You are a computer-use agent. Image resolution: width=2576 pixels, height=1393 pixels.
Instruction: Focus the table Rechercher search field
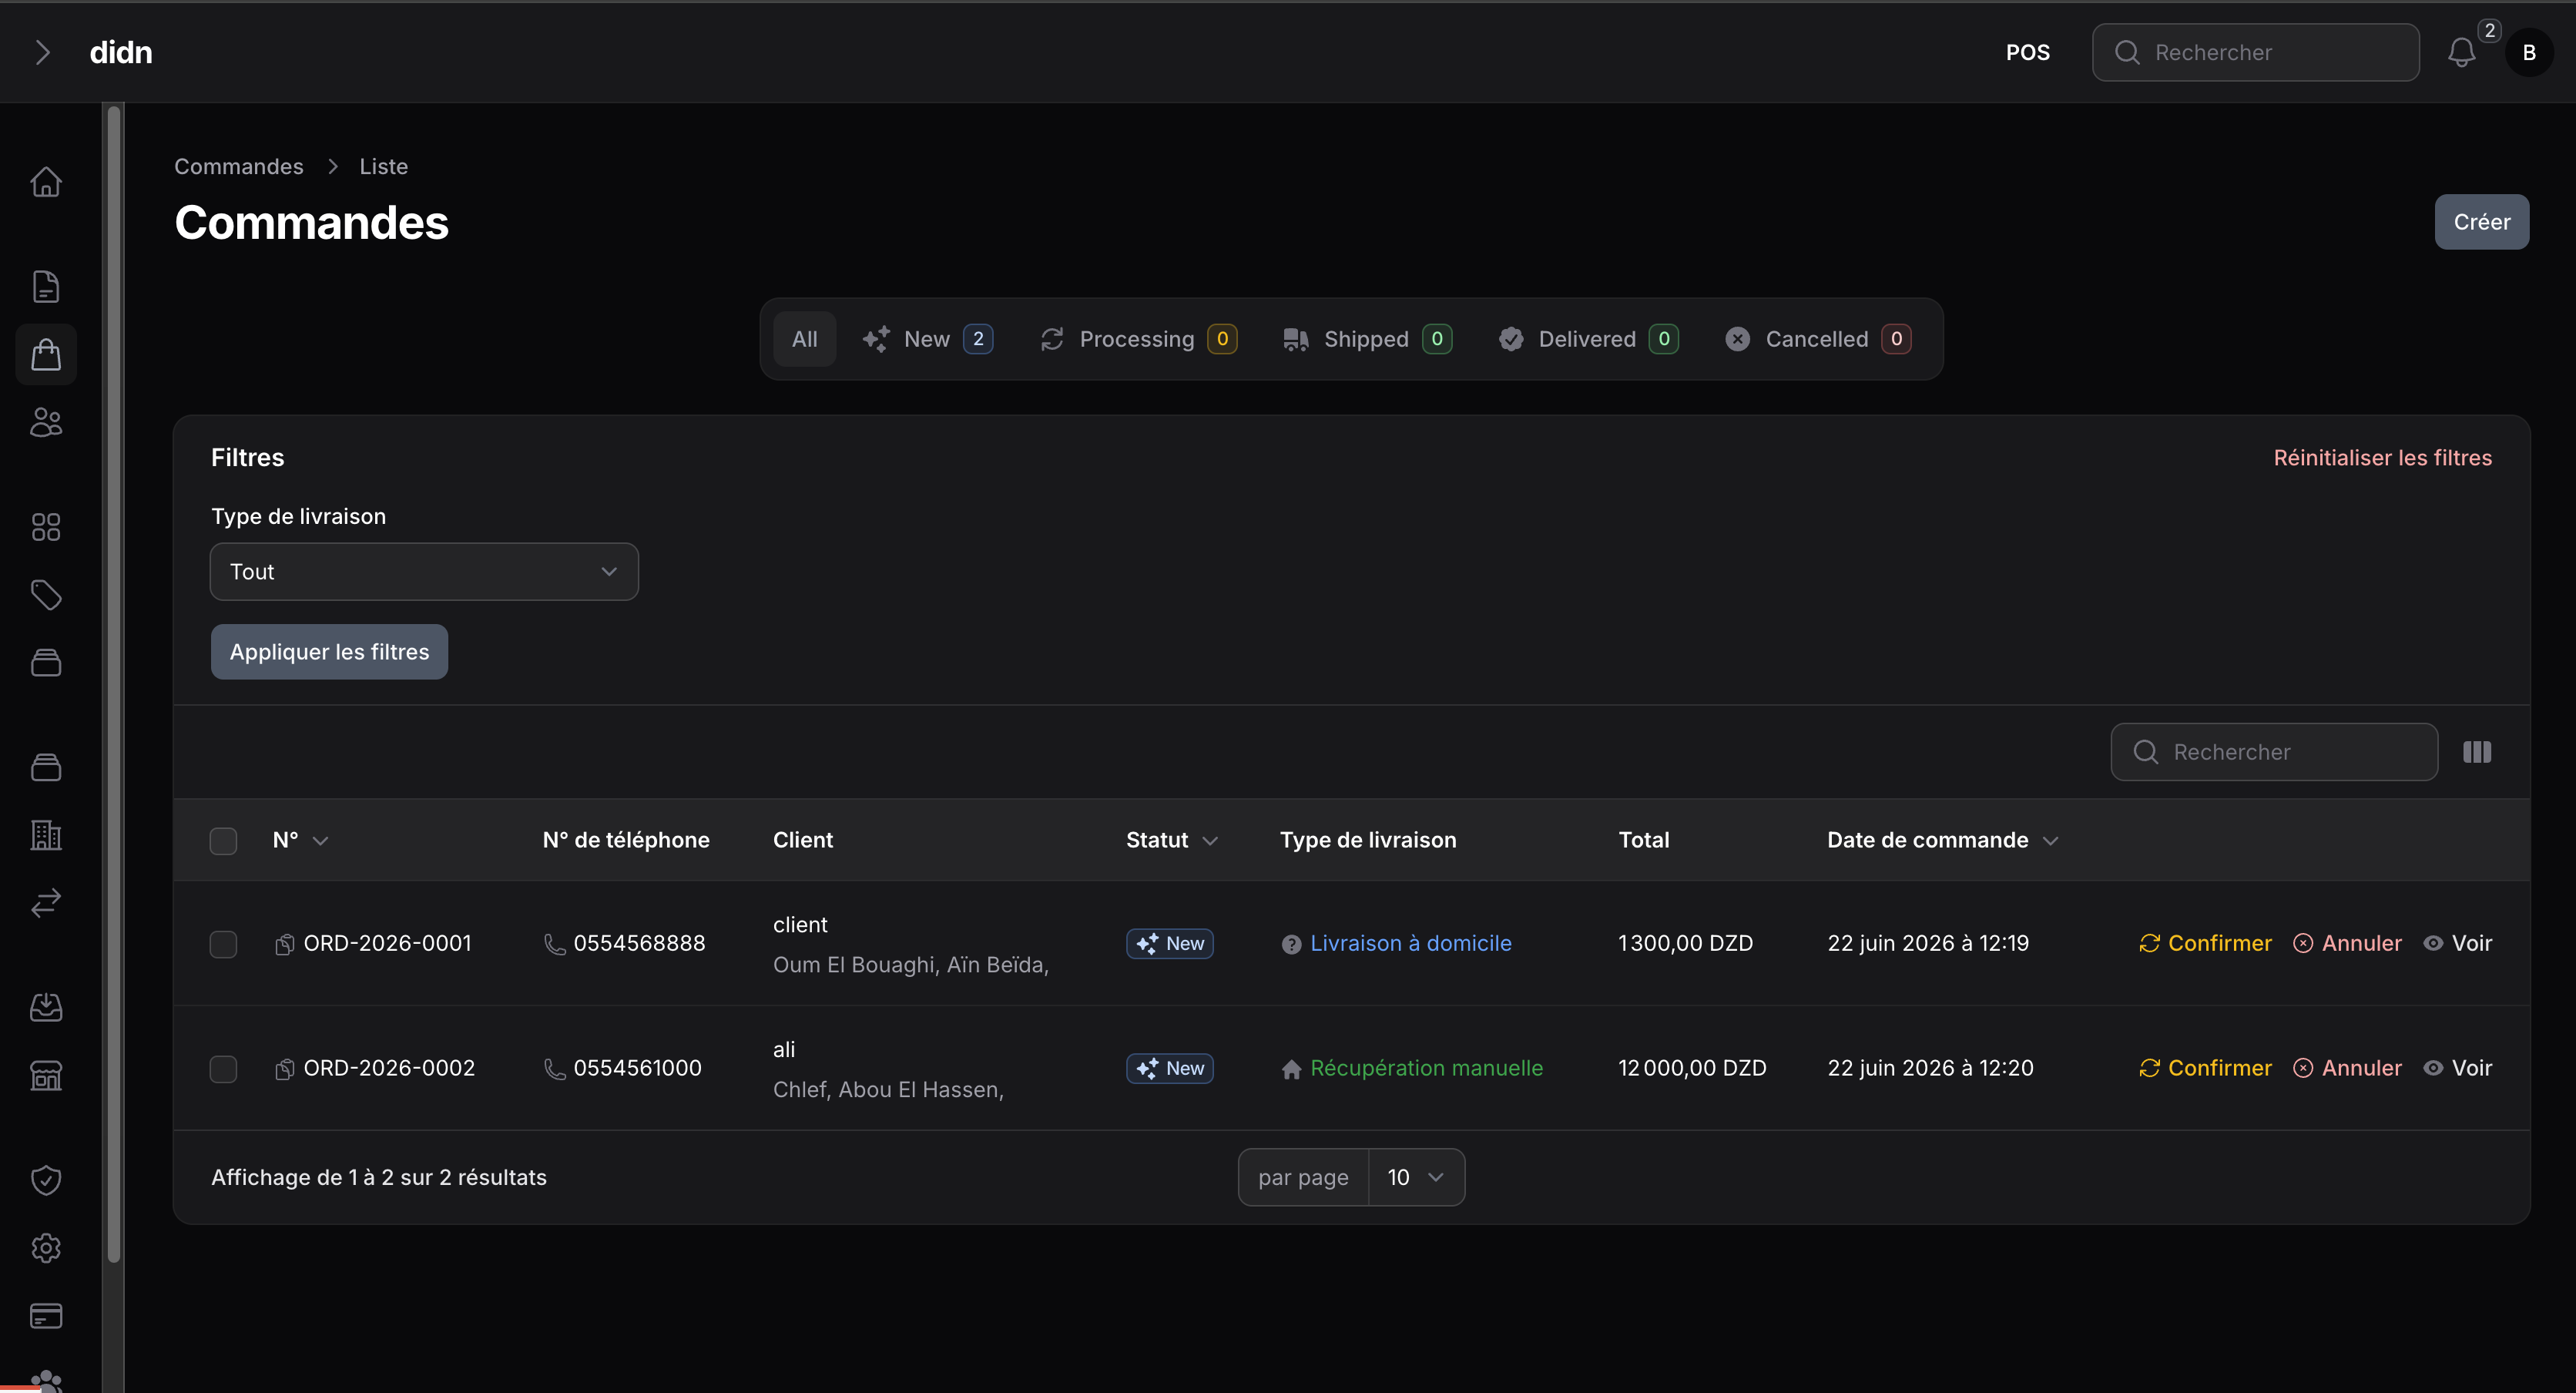pyautogui.click(x=2274, y=752)
